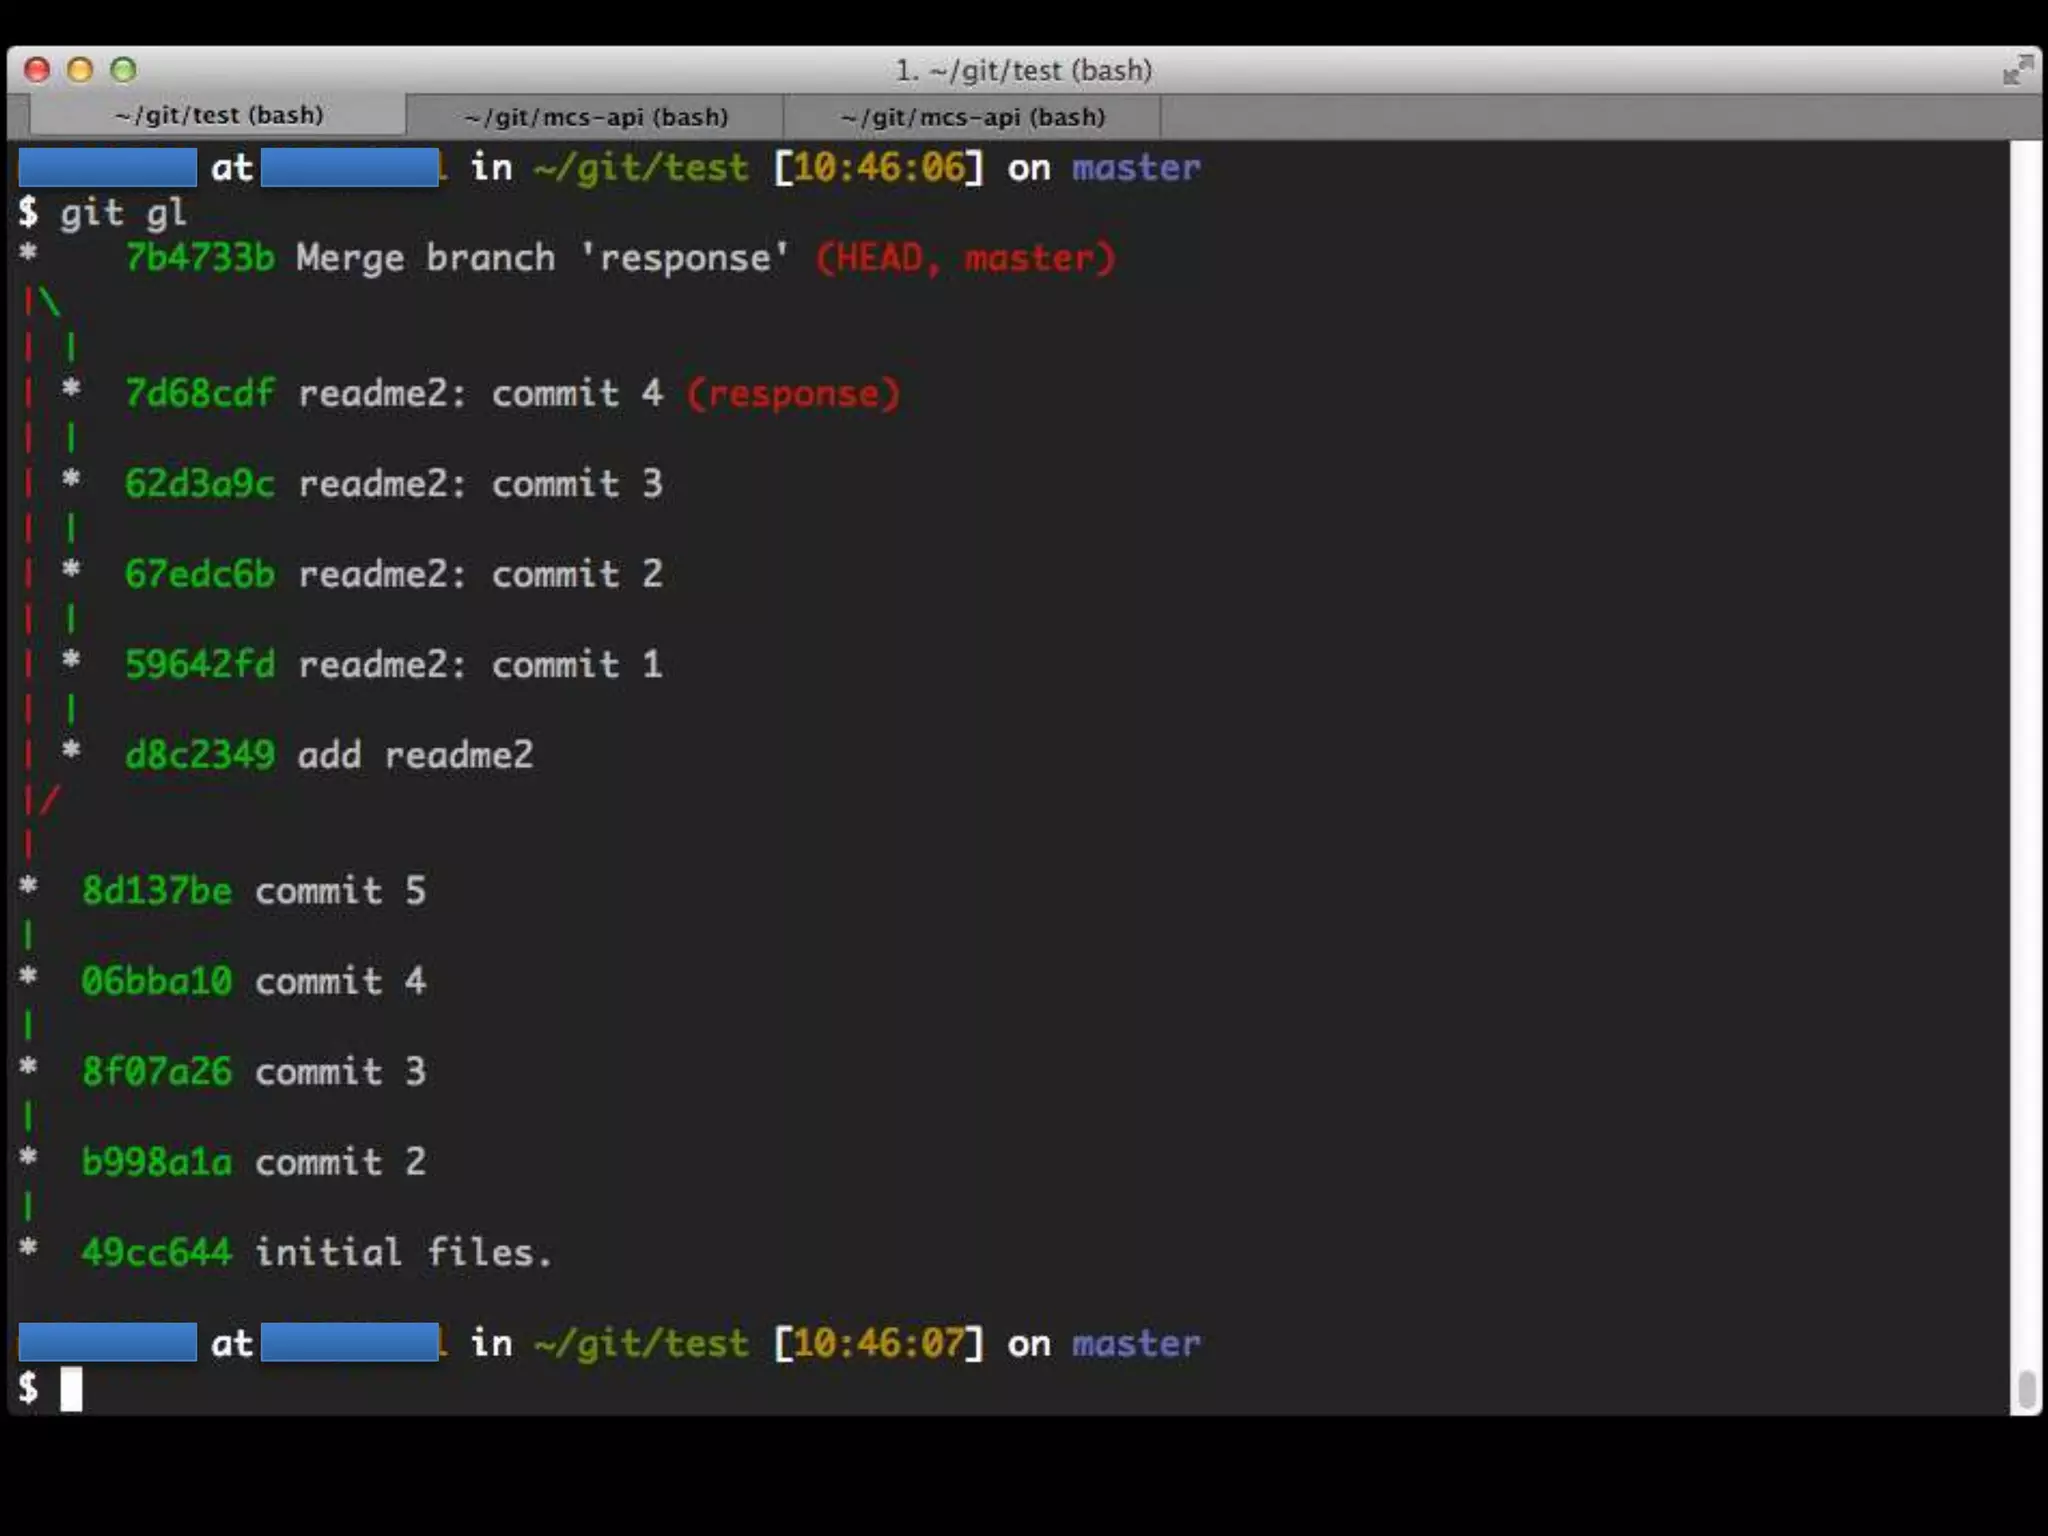Click commit hash d8c2349
The width and height of the screenshot is (2048, 1536).
tap(199, 754)
